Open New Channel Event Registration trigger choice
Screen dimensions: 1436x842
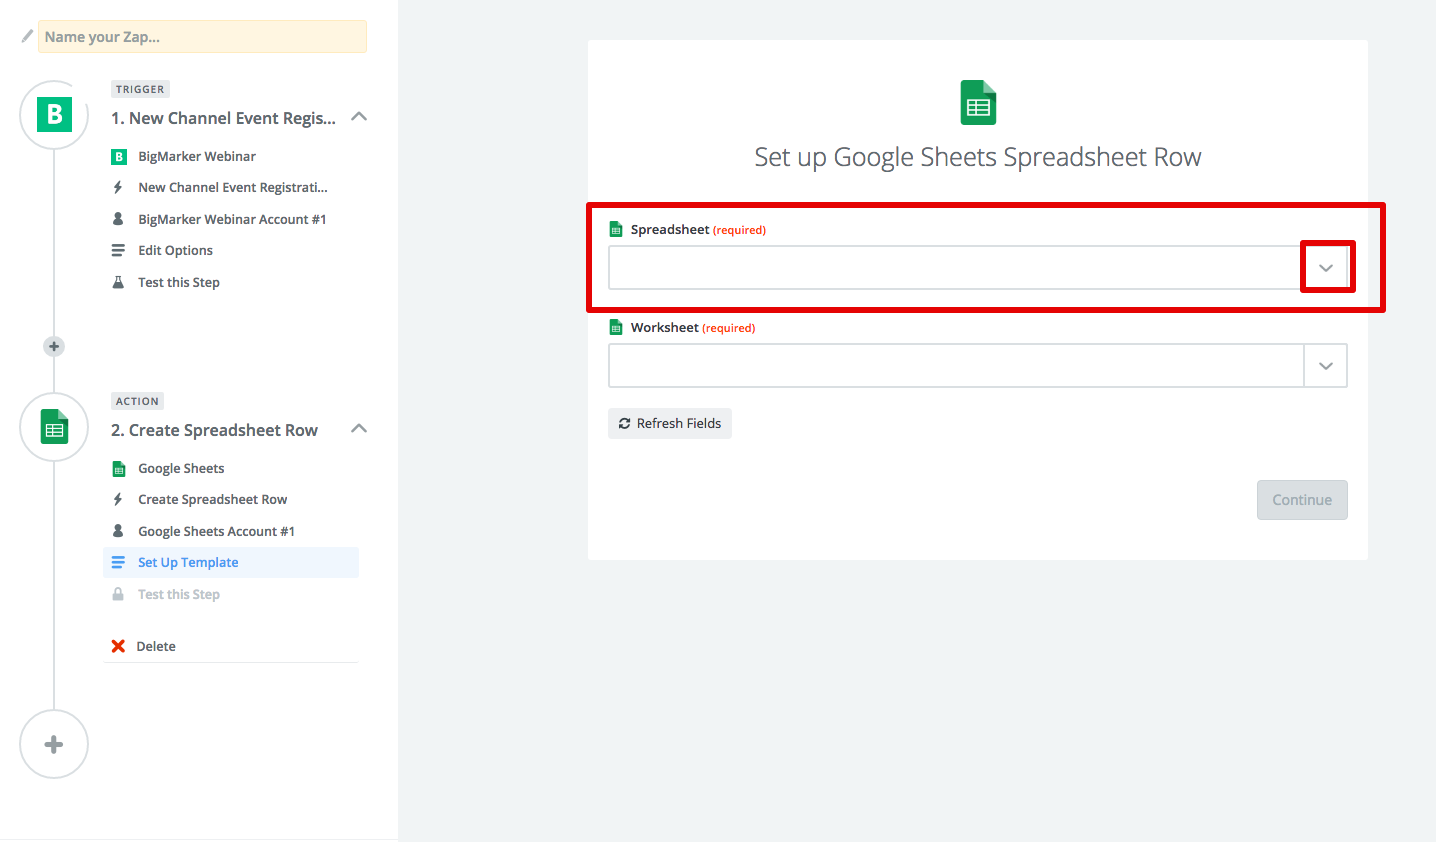[233, 187]
